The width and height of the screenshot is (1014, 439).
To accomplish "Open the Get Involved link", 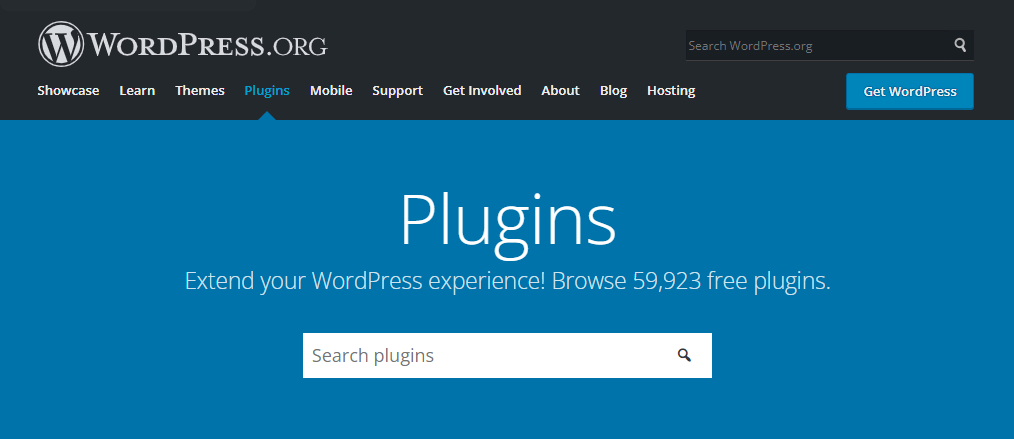I will [482, 90].
